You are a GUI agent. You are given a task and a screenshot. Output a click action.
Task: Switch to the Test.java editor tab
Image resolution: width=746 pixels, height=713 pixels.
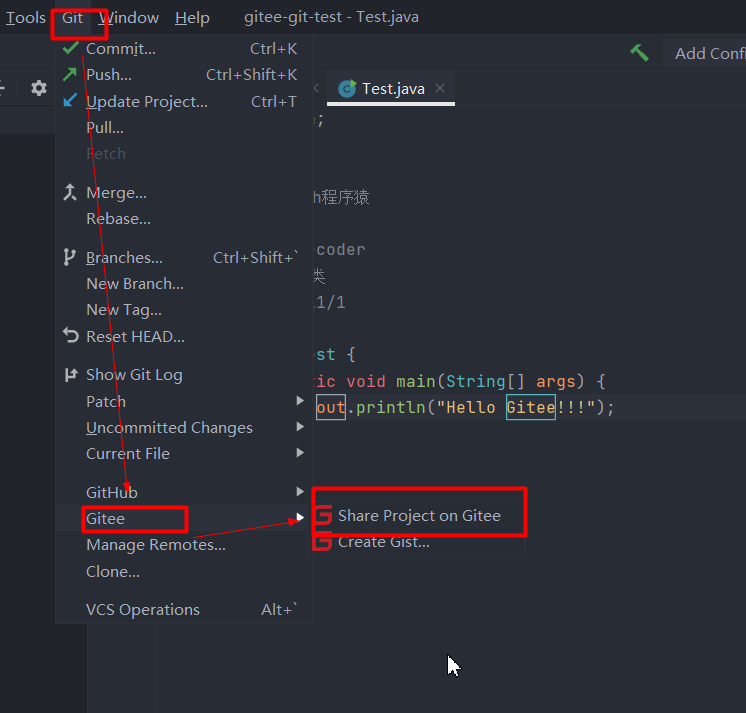(393, 89)
